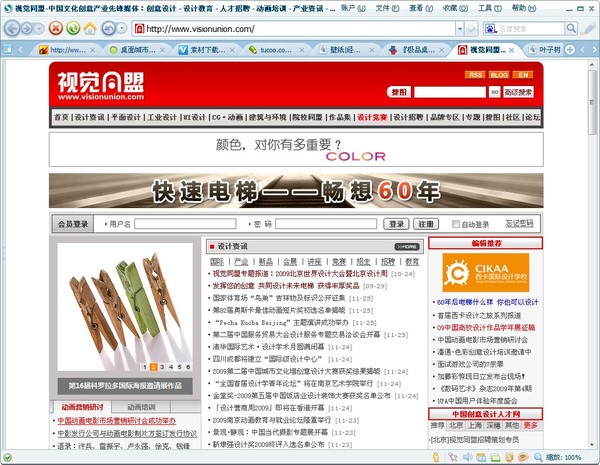Screen dimensions: 600x465
Task: Click the go arrow next to address bar
Action: click(x=471, y=28)
